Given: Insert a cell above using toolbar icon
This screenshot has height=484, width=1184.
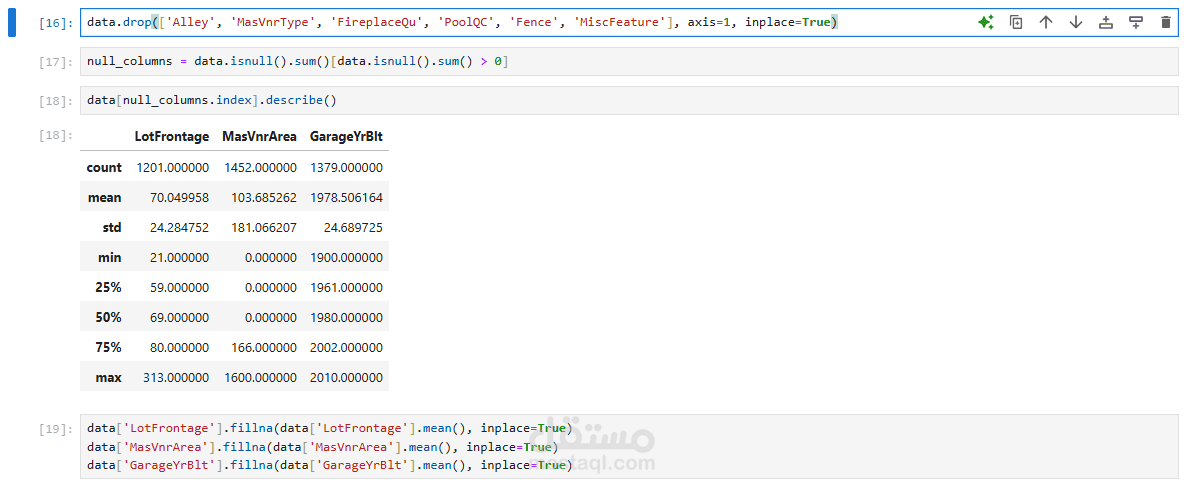Looking at the screenshot, I should [1106, 23].
